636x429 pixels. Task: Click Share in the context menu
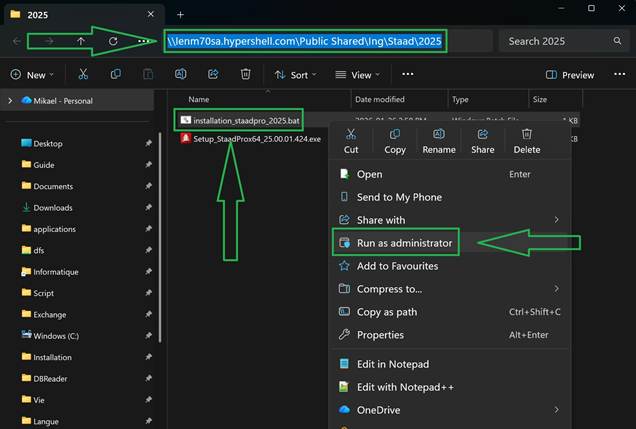coord(483,142)
